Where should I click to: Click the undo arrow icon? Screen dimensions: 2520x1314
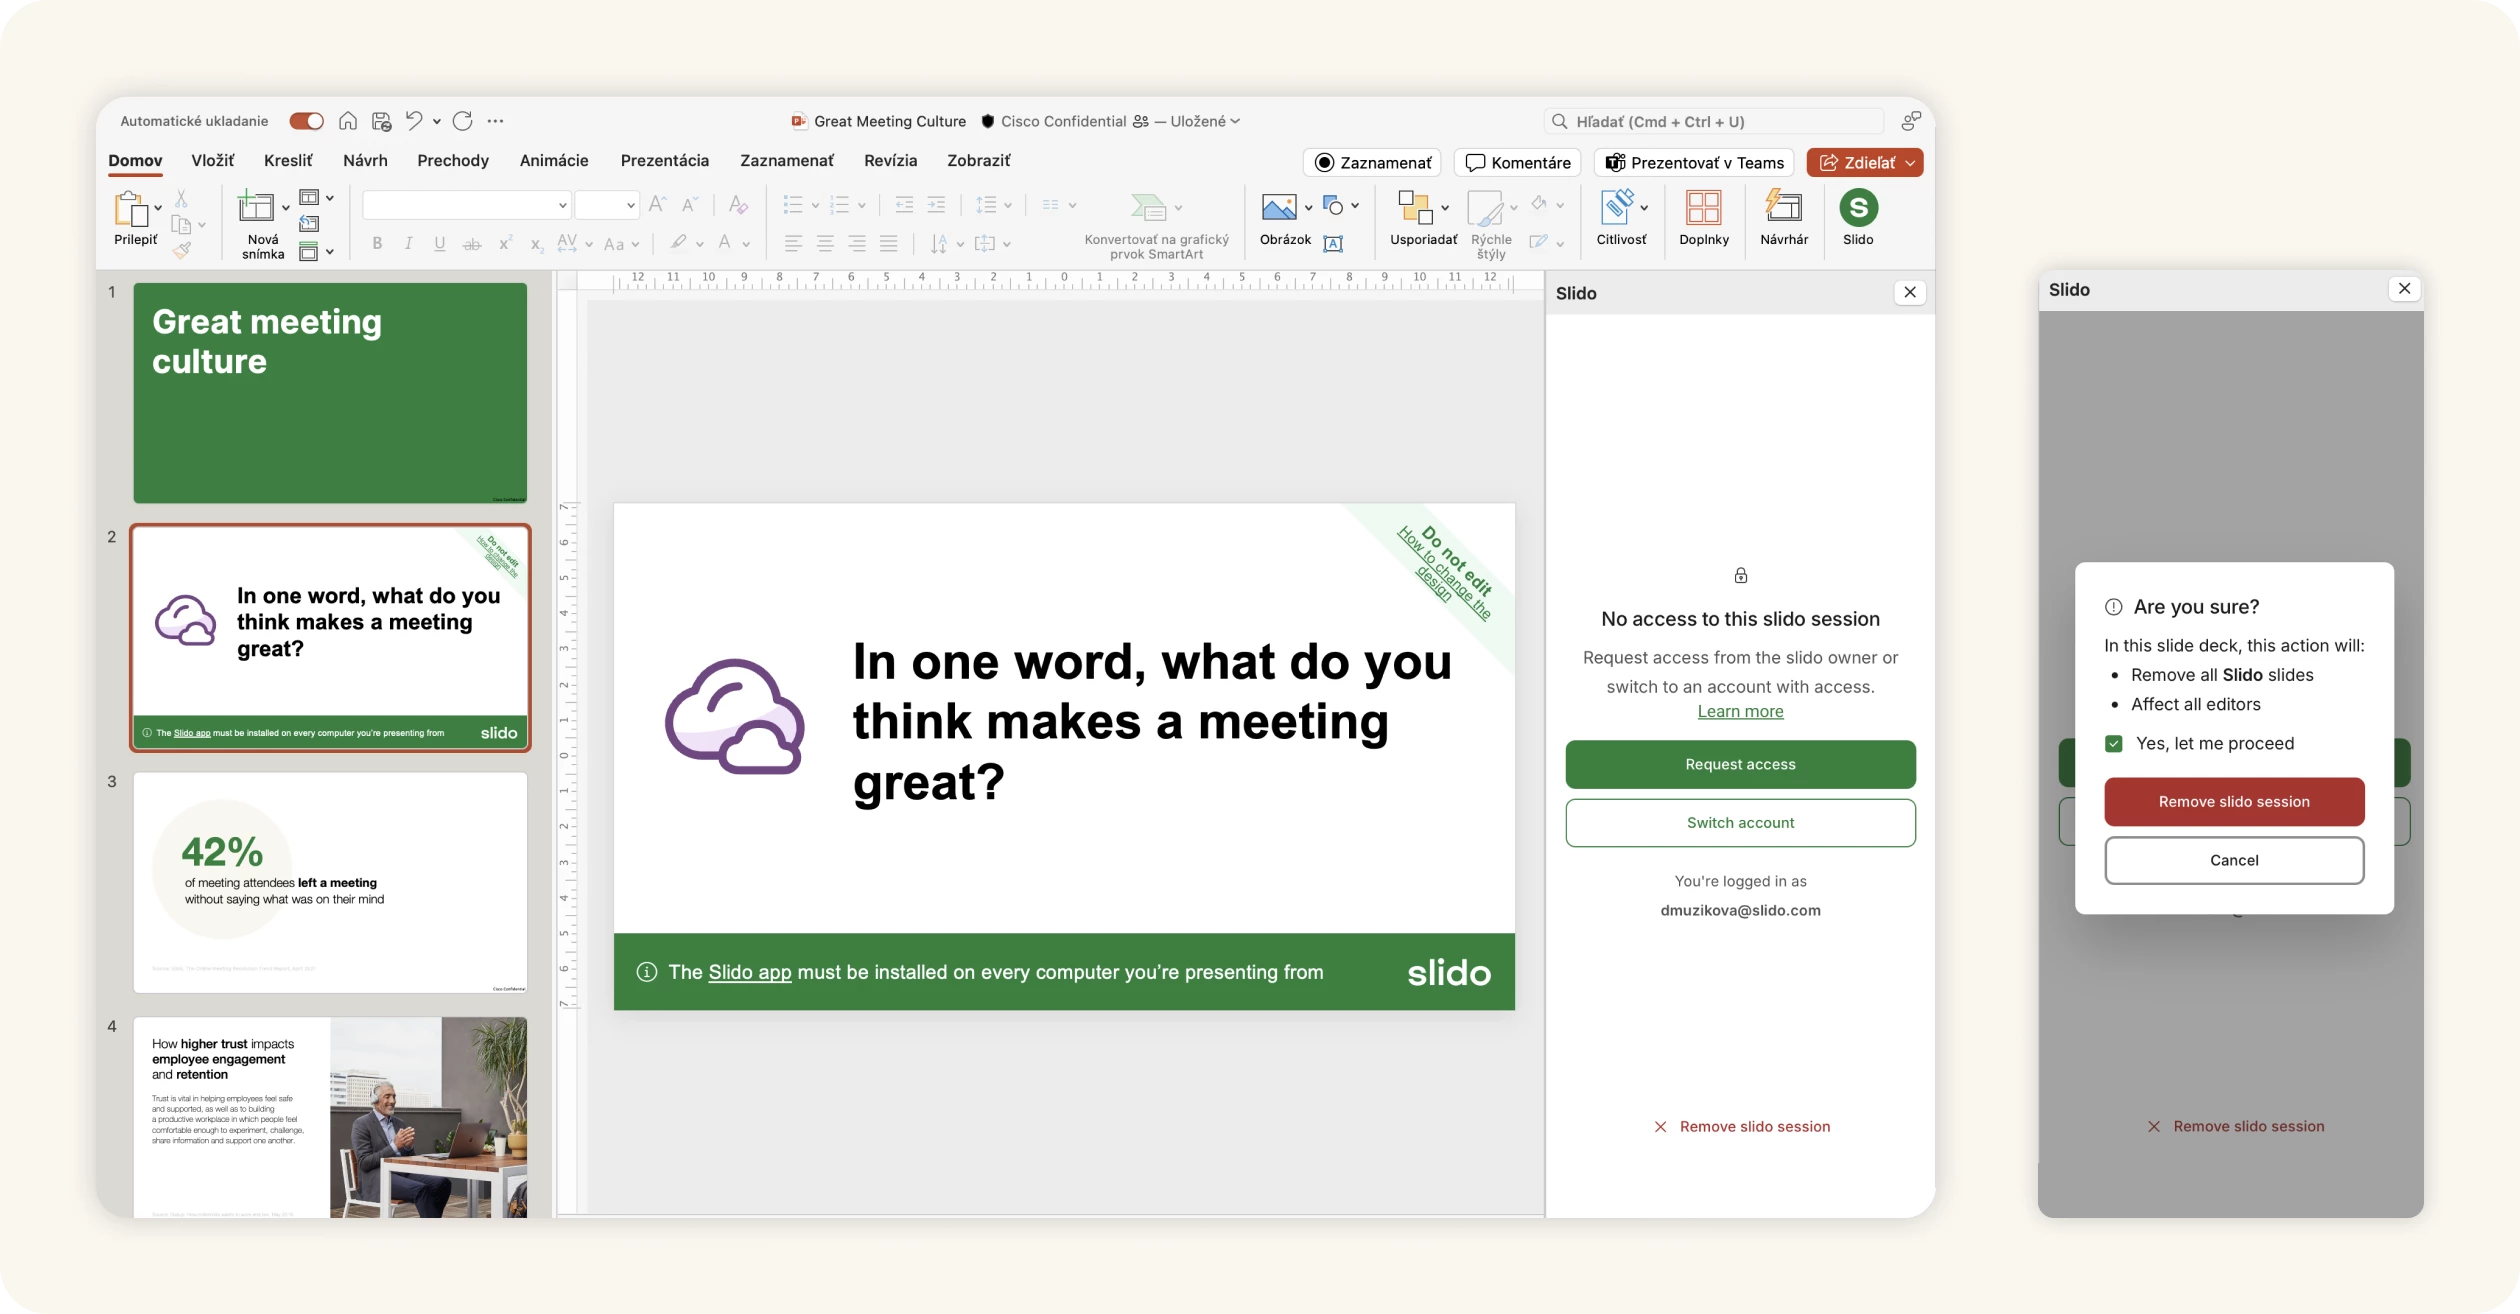pyautogui.click(x=414, y=120)
